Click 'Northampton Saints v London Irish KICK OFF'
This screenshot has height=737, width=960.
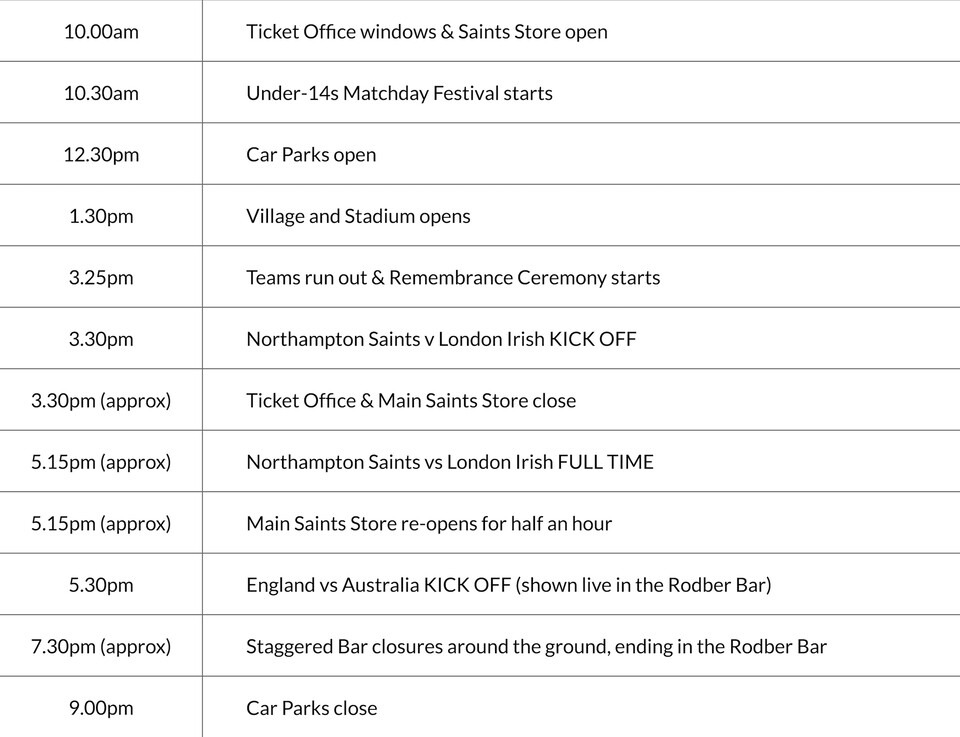441,339
